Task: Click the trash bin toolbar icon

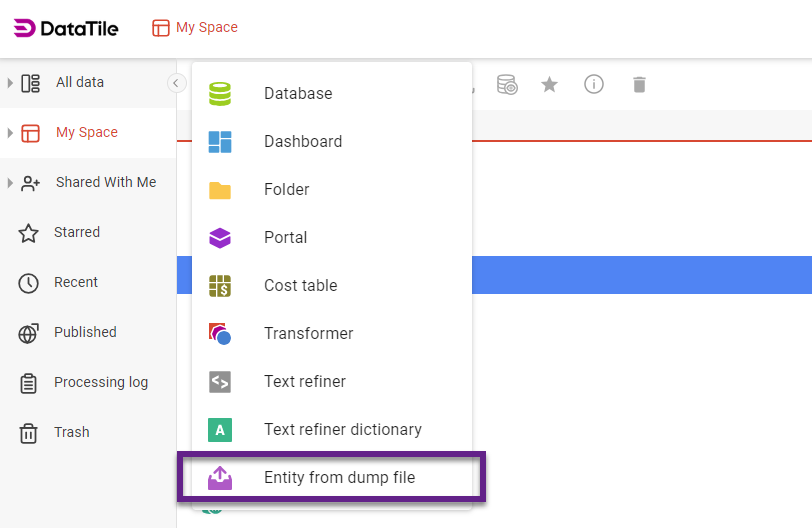Action: 639,85
